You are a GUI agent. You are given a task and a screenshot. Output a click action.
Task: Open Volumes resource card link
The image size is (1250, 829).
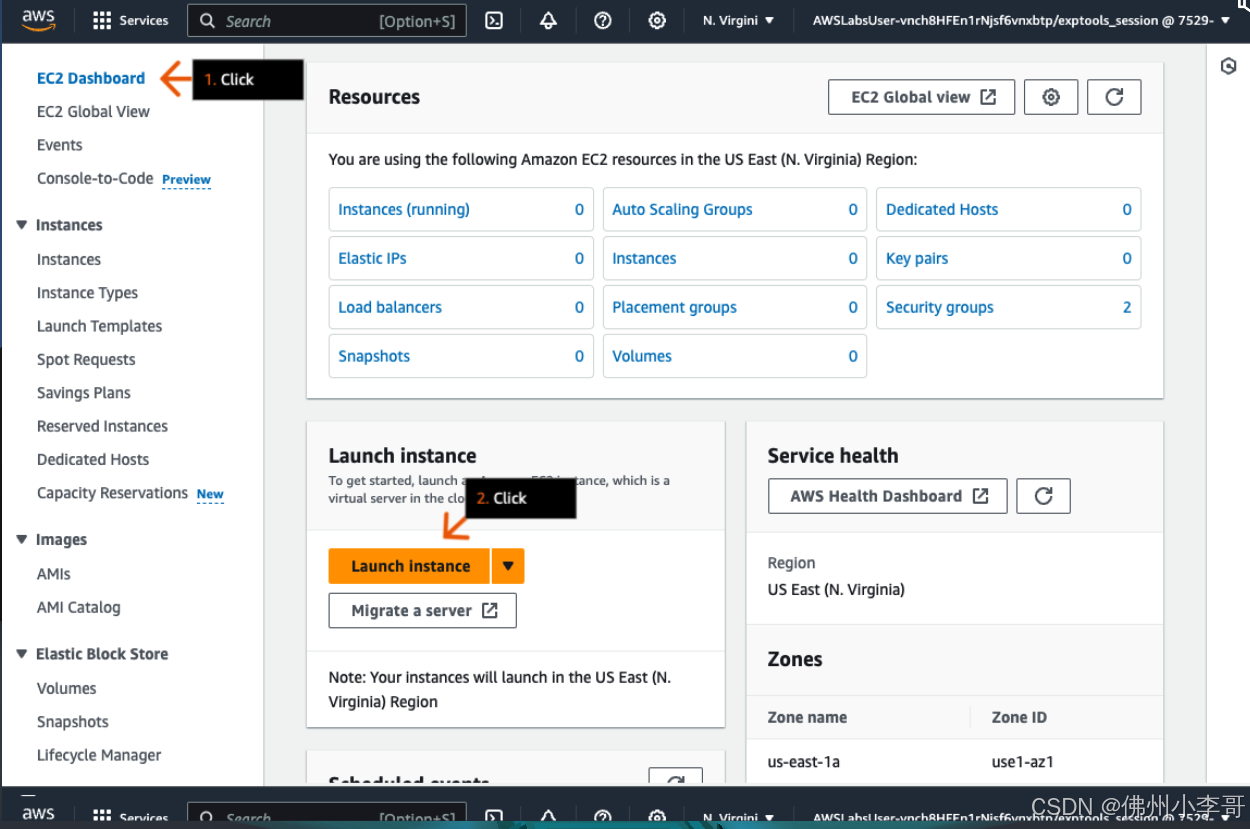pos(642,356)
